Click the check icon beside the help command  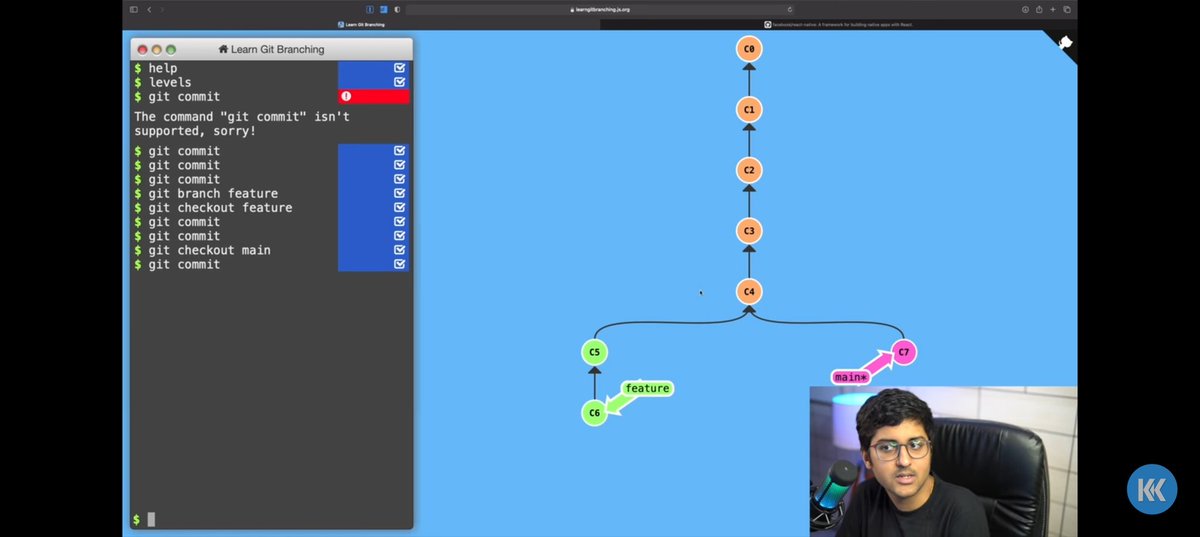pos(400,68)
